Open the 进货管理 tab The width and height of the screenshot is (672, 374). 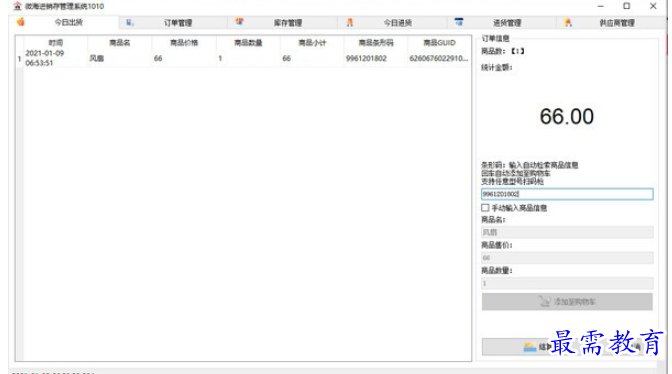507,23
